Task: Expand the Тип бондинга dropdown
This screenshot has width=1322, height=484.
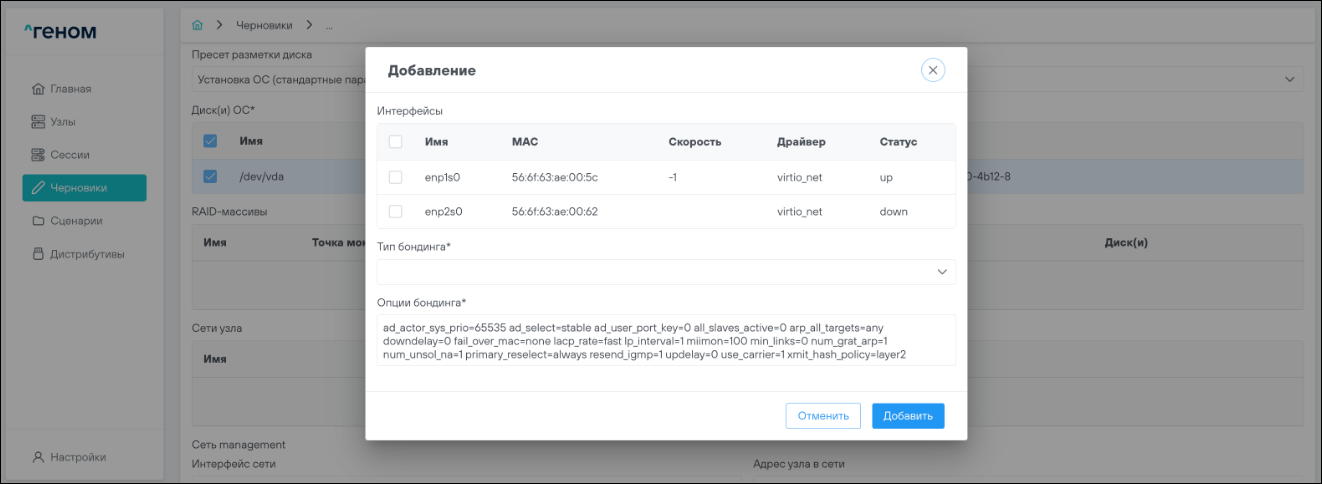Action: [x=941, y=272]
